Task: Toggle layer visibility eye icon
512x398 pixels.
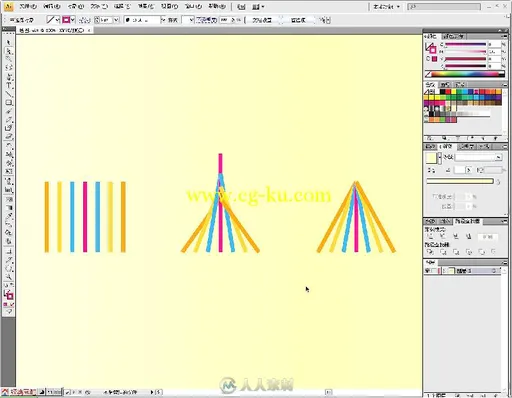Action: tap(427, 271)
